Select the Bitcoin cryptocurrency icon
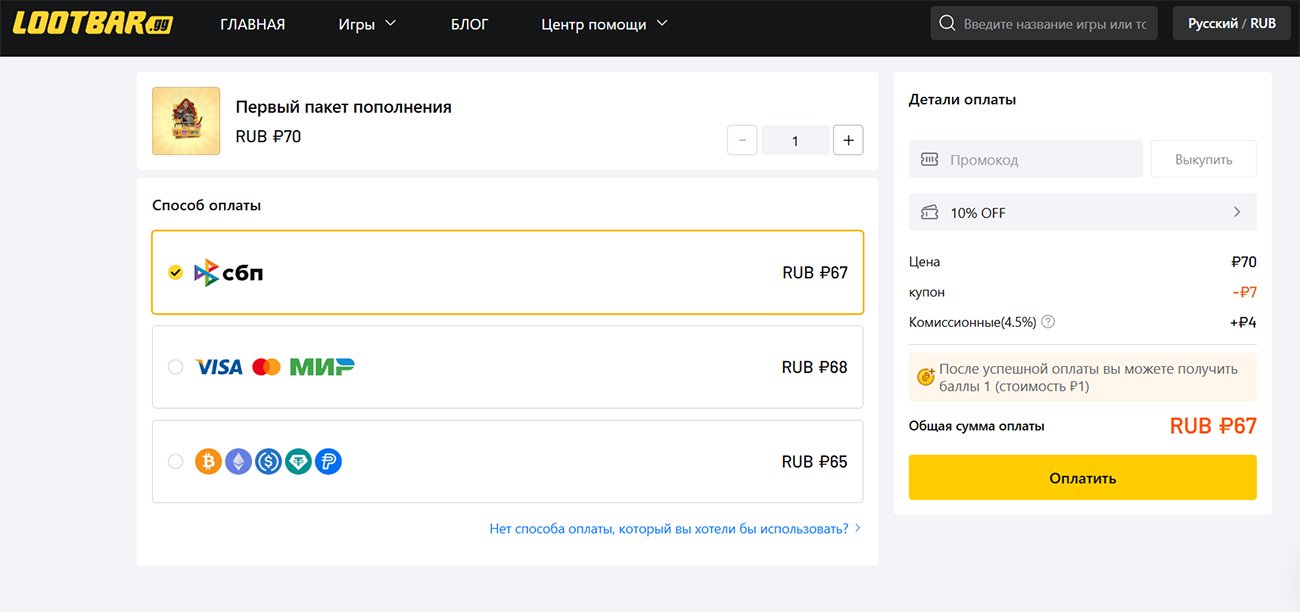Screen dimensions: 1300x612 207,461
